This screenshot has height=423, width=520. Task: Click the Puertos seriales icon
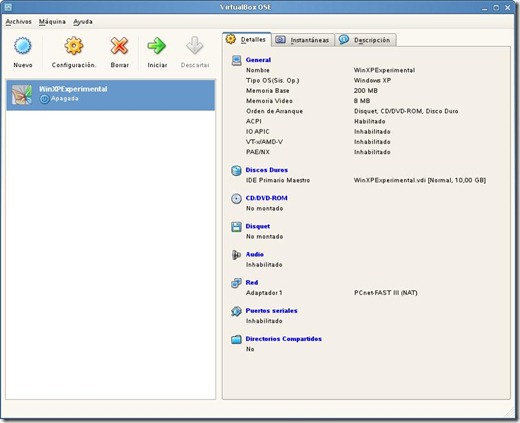point(236,311)
